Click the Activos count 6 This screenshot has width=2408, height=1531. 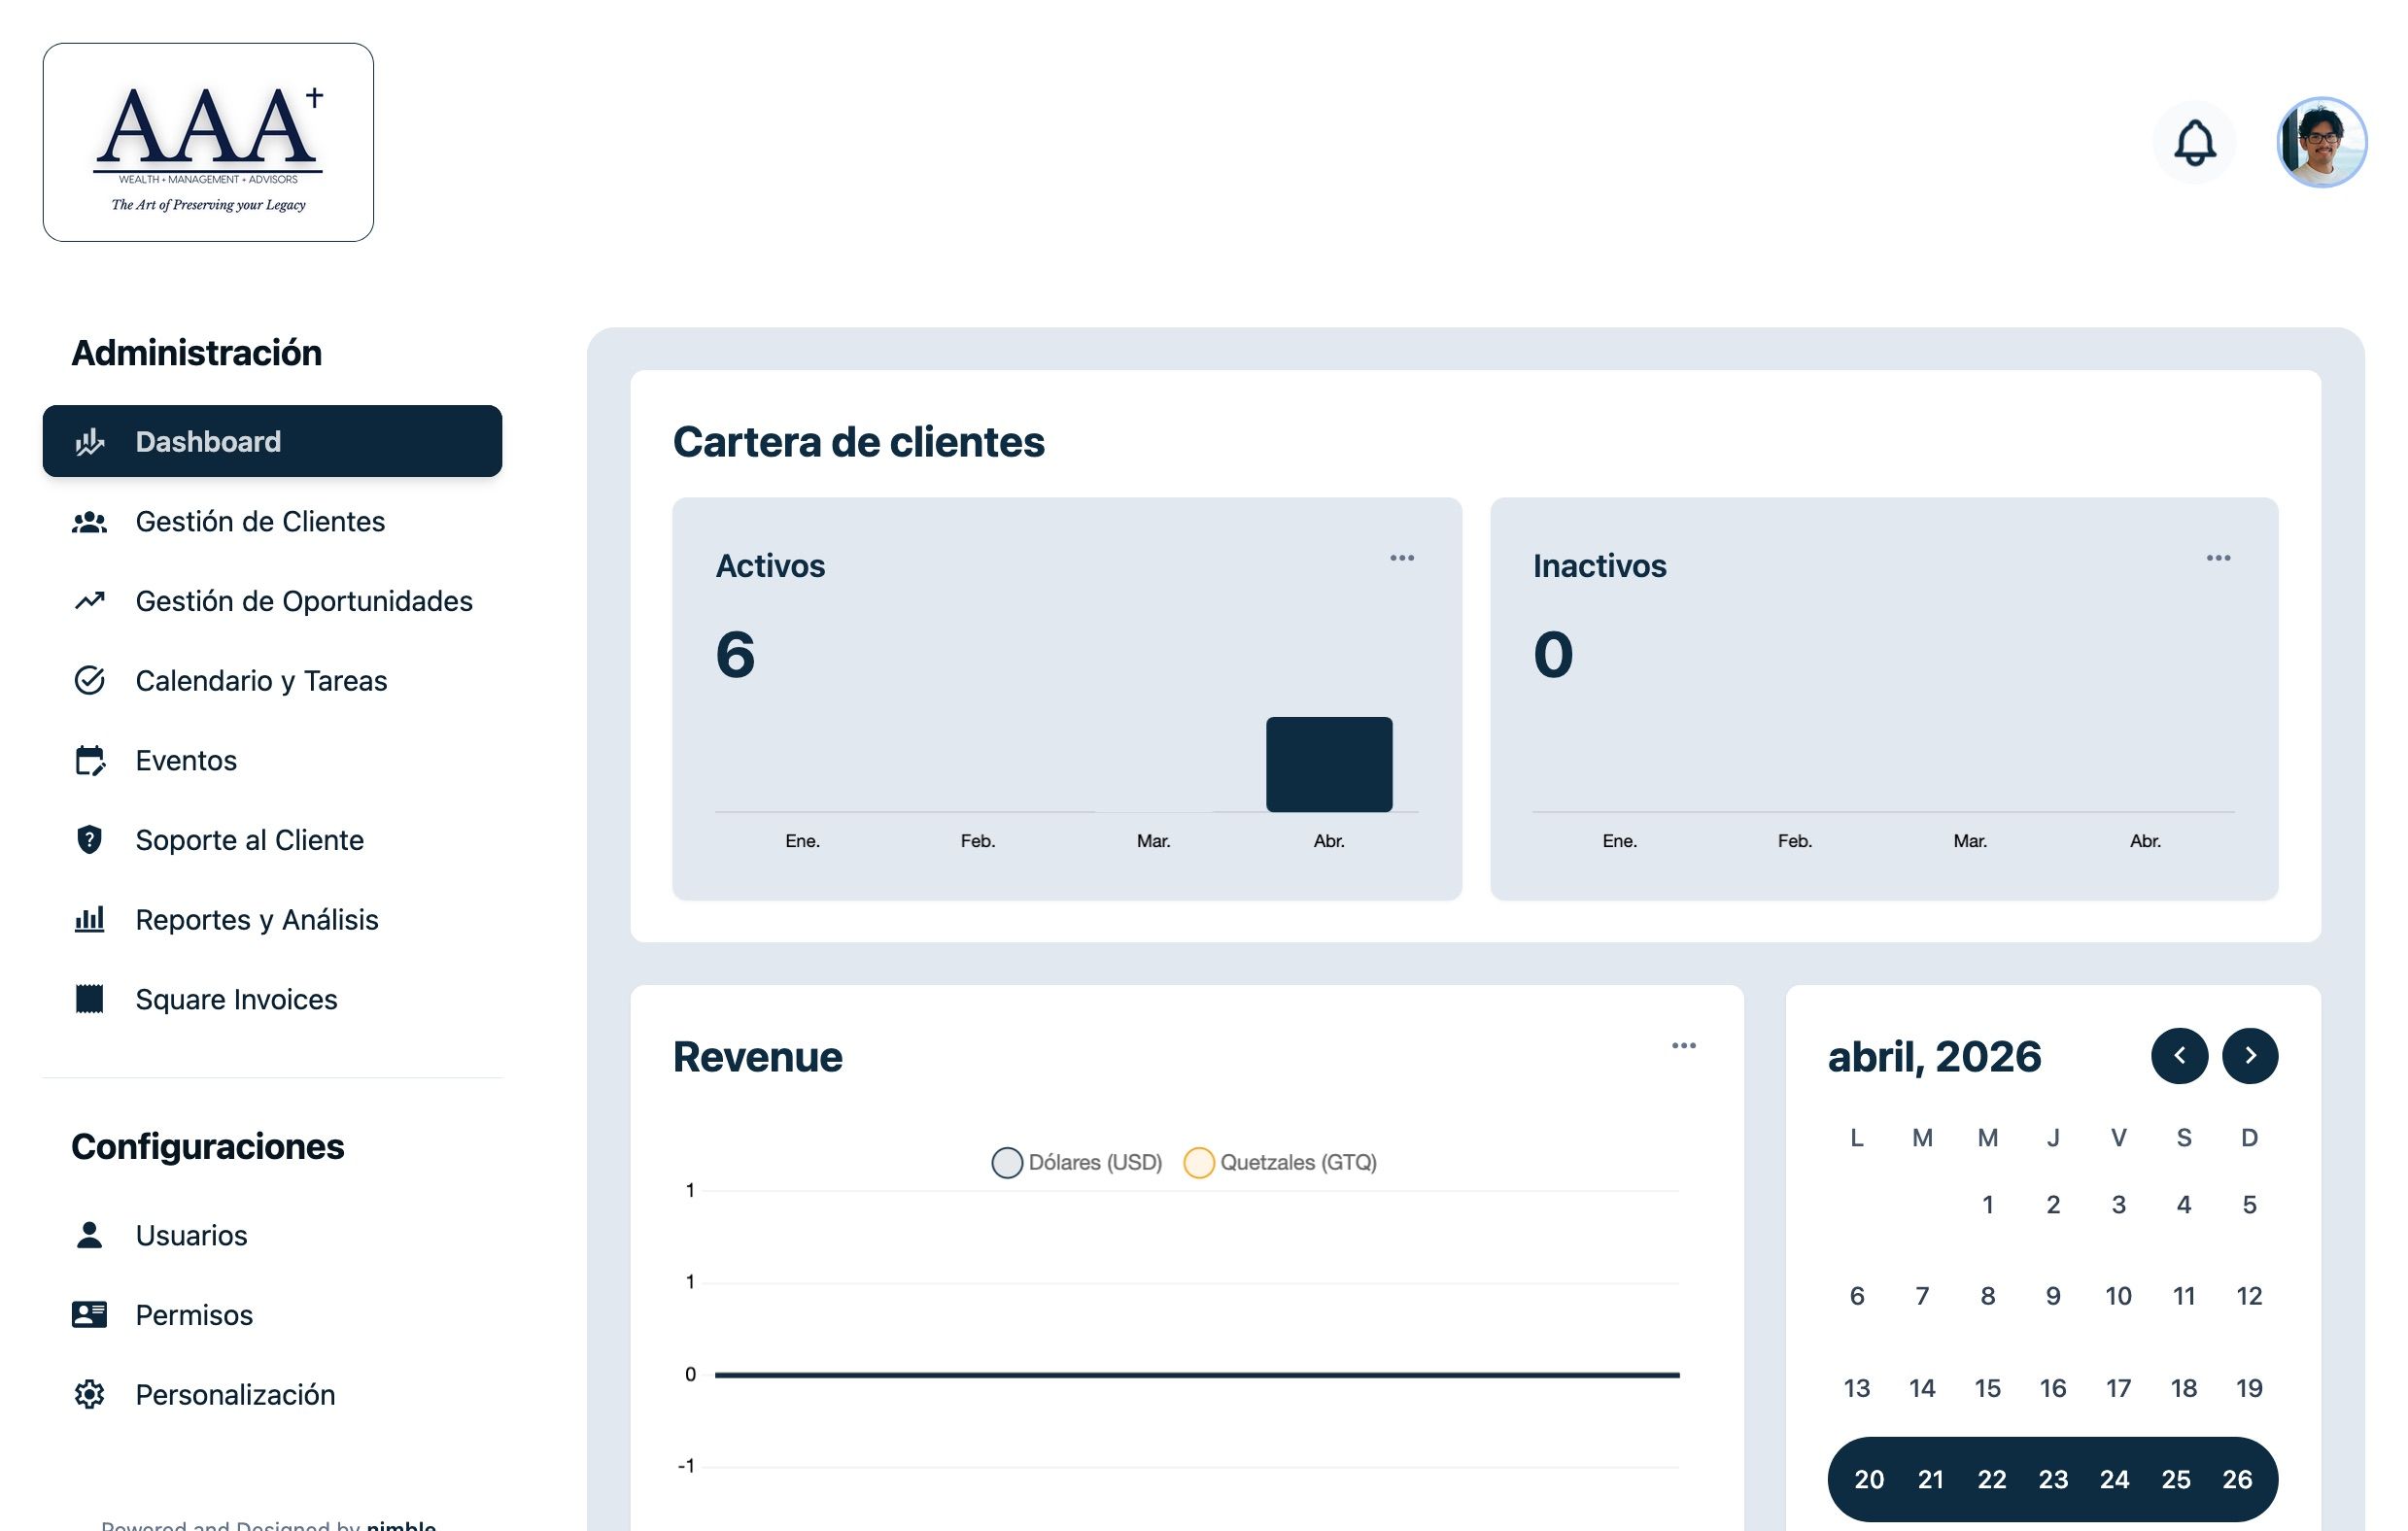click(735, 655)
